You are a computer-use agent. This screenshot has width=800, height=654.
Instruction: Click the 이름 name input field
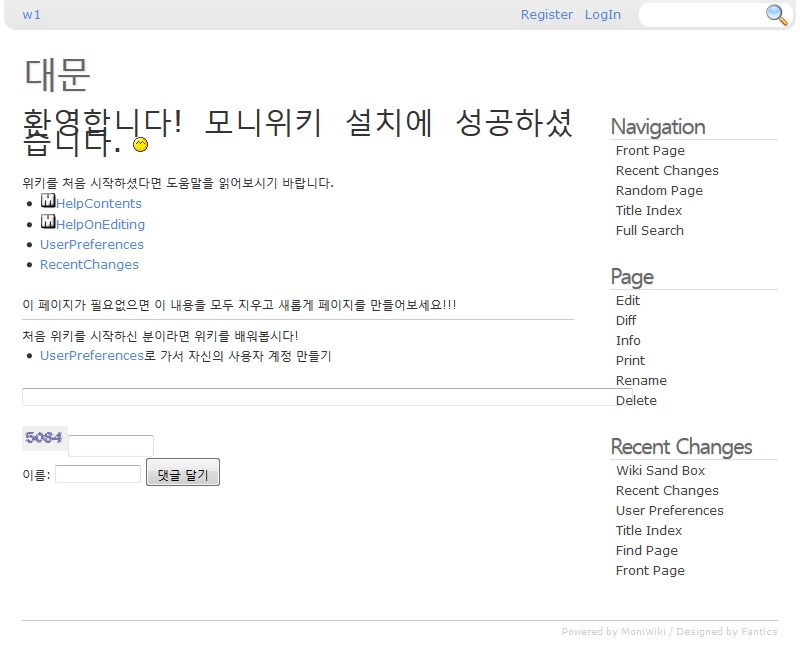point(98,474)
